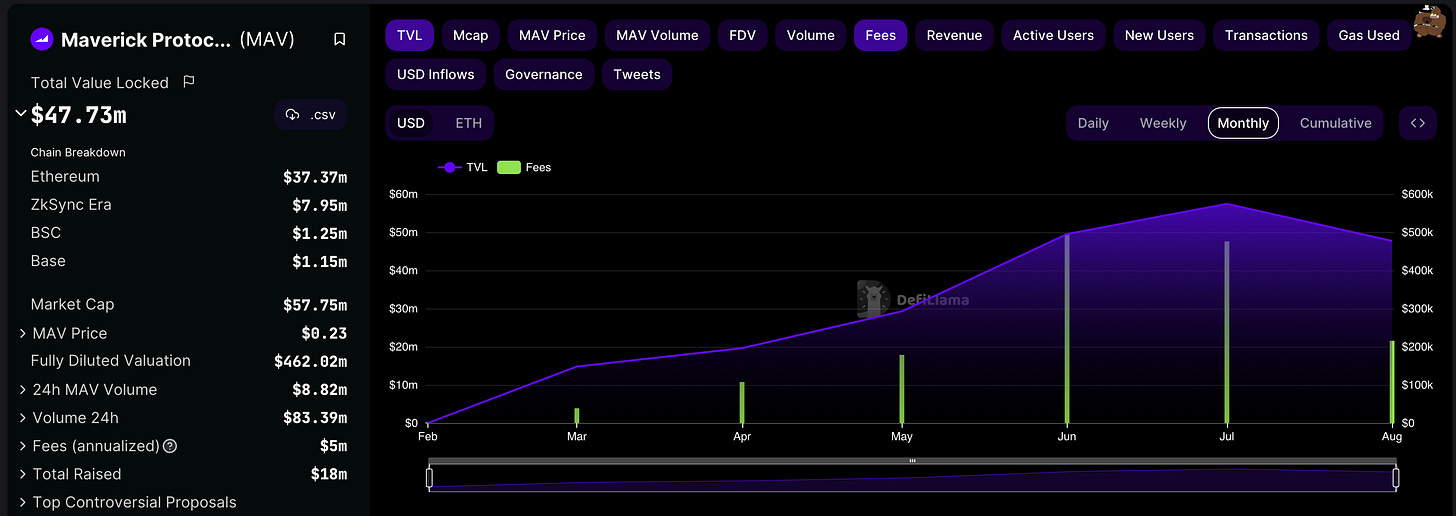The width and height of the screenshot is (1456, 516).
Task: Open the embed code icon button
Action: coord(1417,123)
